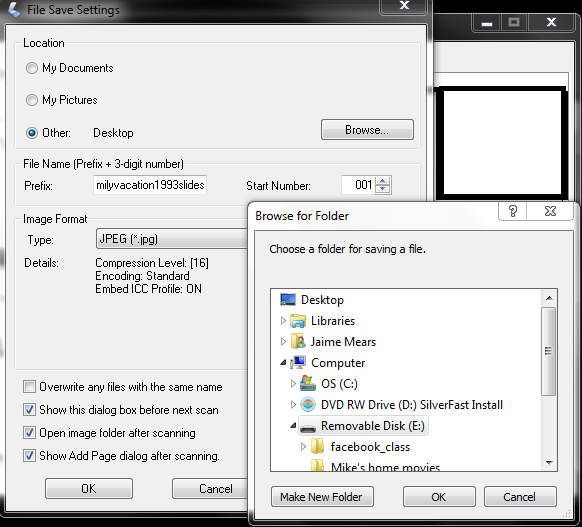Expand the facebook_class folder
This screenshot has width=582, height=527.
tap(303, 446)
